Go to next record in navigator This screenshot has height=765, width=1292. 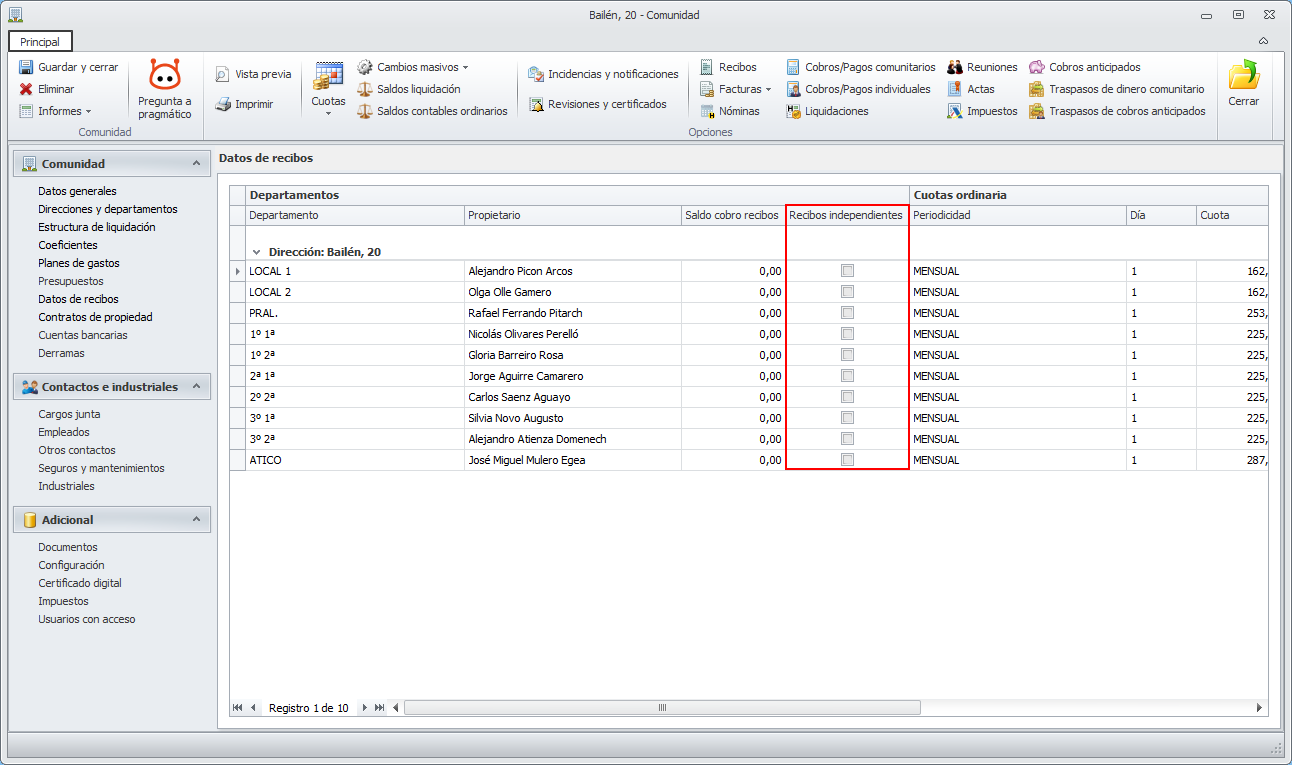pyautogui.click(x=365, y=708)
